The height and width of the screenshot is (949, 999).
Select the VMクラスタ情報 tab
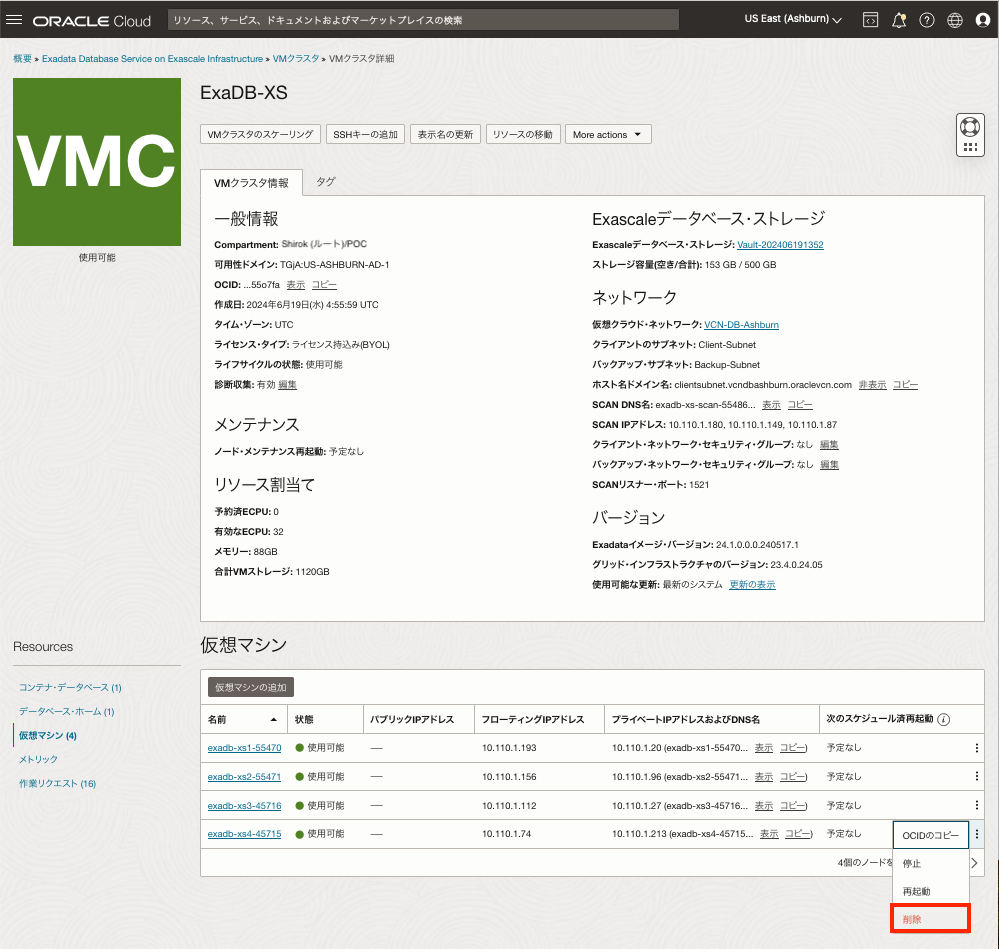[x=251, y=183]
